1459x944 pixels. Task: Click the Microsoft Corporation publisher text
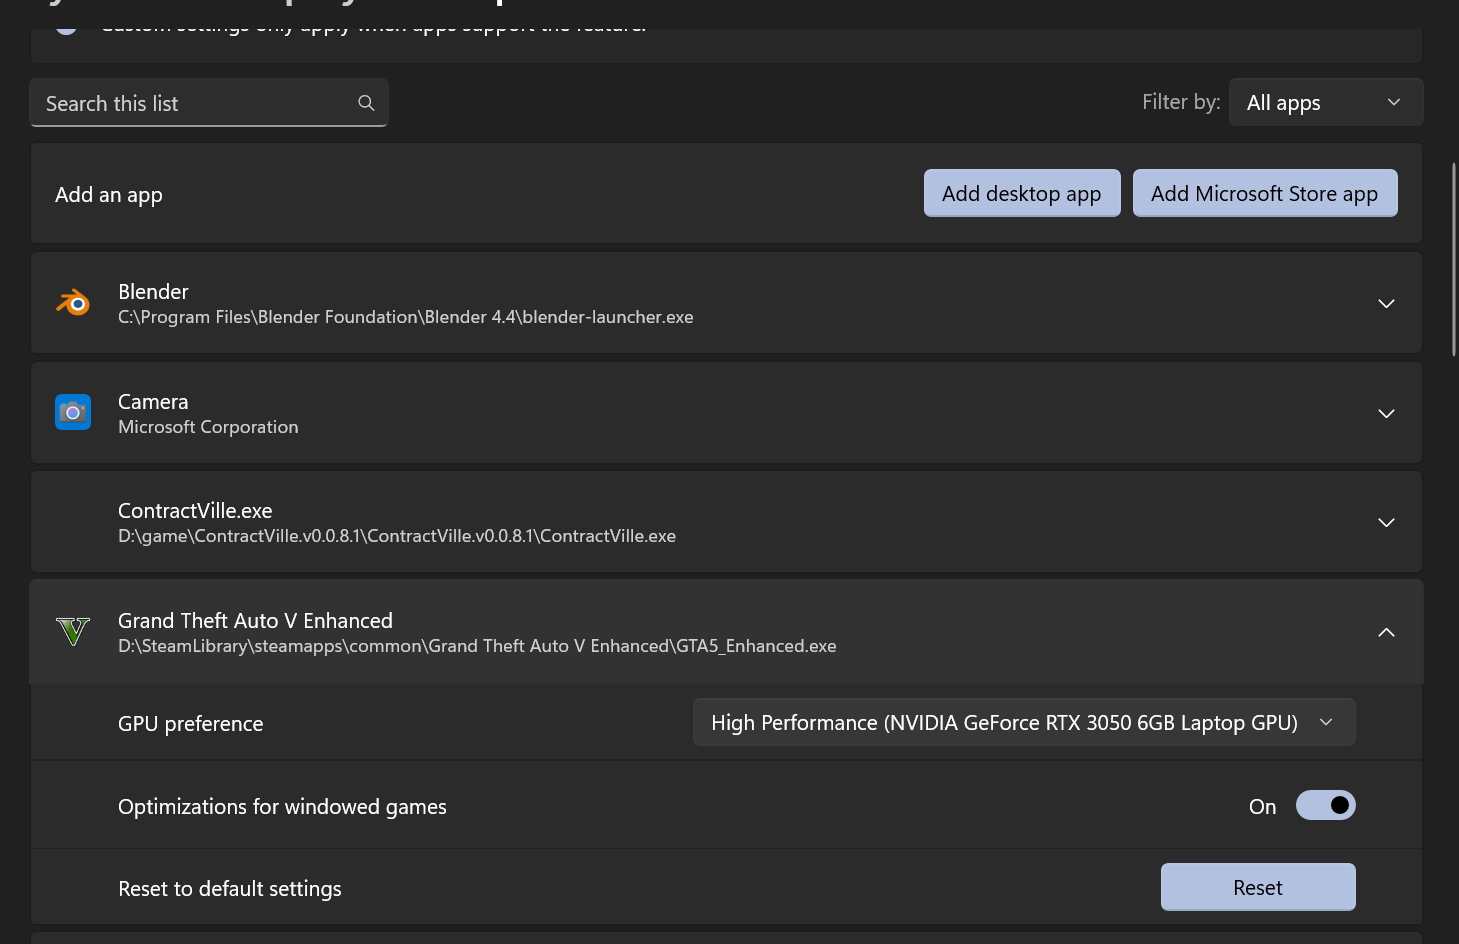[208, 427]
